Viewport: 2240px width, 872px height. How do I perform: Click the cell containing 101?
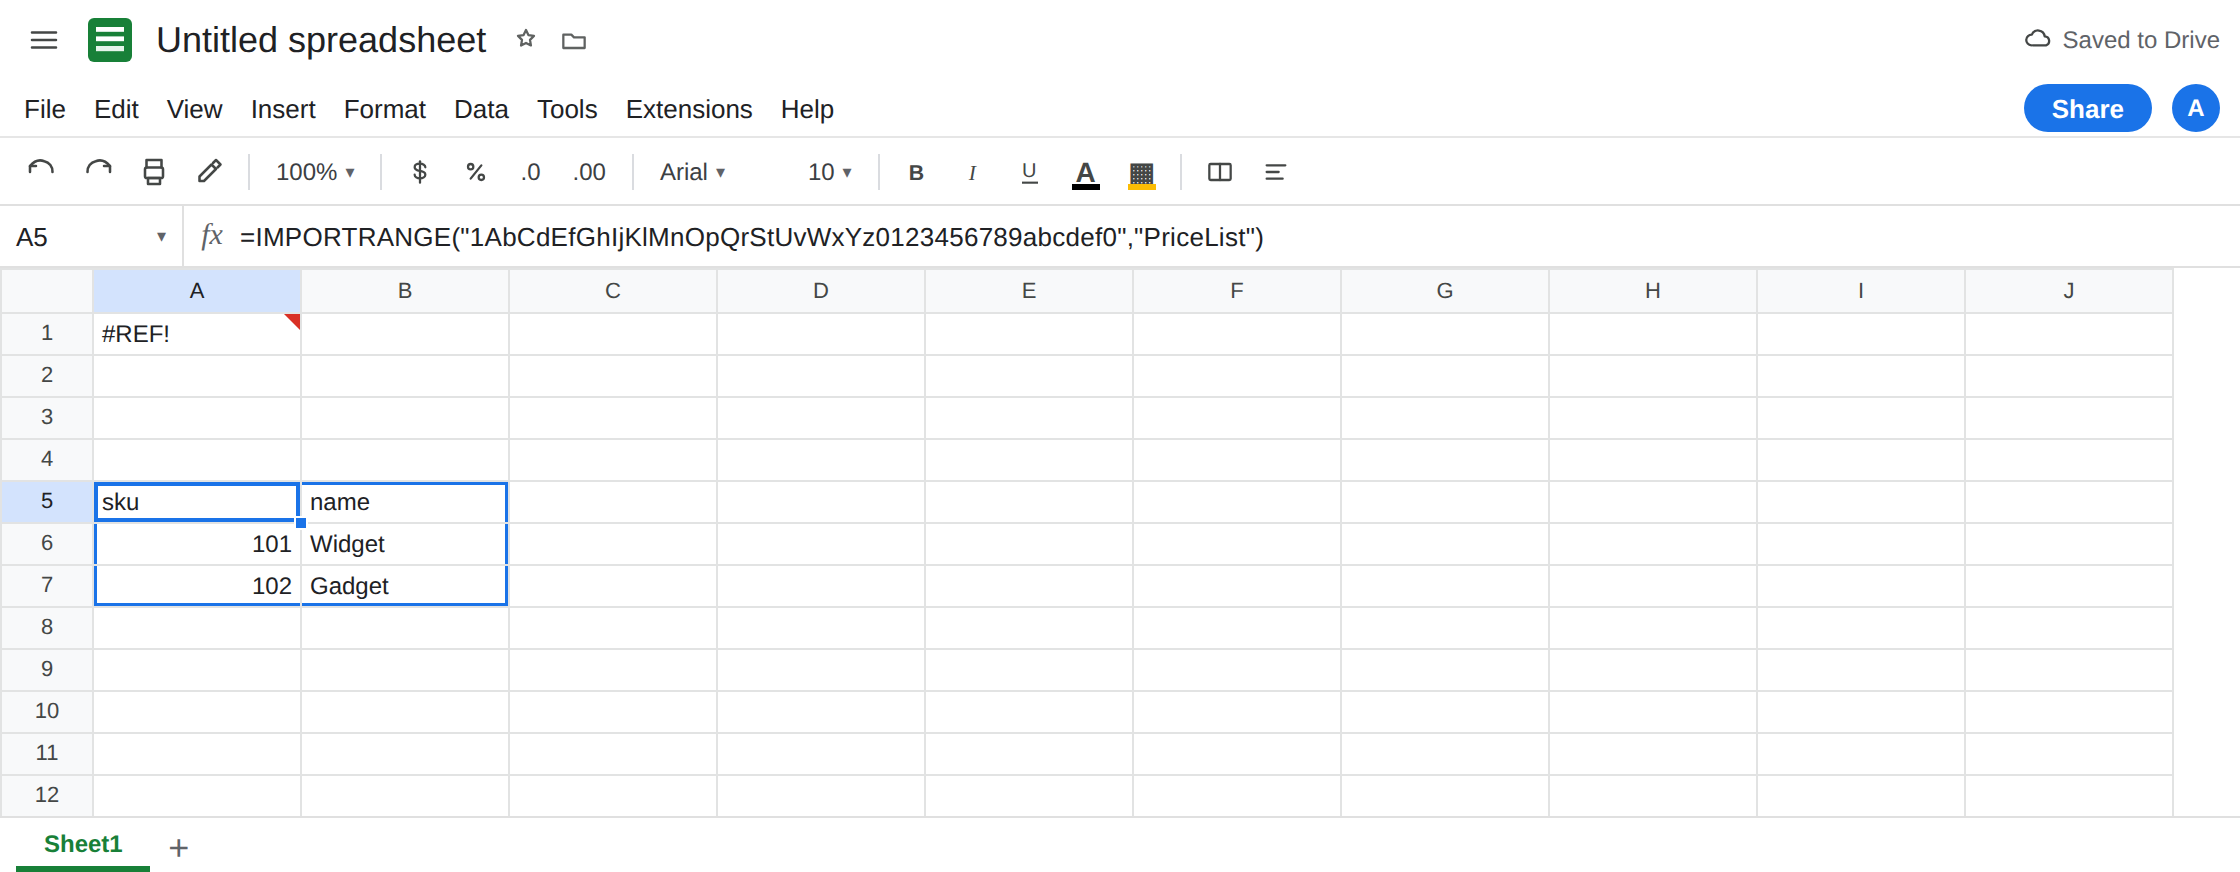click(x=197, y=544)
